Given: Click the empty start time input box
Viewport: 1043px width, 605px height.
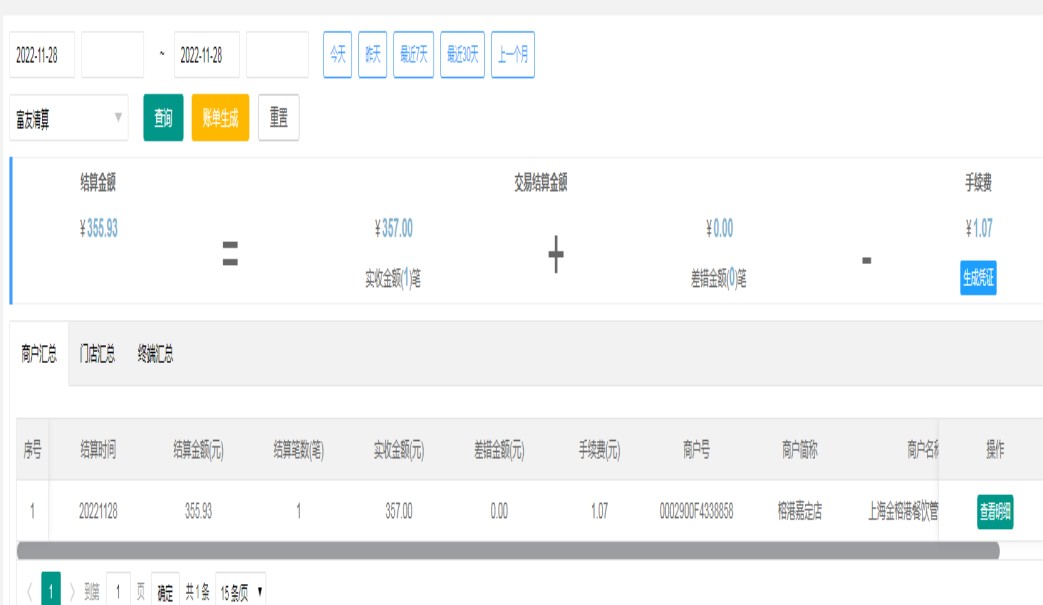Looking at the screenshot, I should [x=112, y=55].
